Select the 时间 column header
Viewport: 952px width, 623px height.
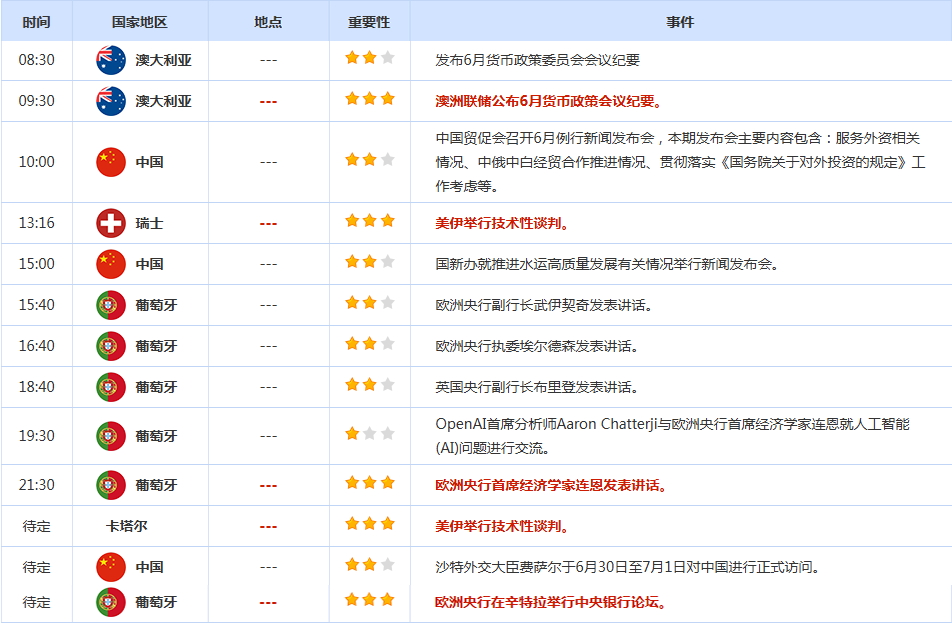click(36, 22)
